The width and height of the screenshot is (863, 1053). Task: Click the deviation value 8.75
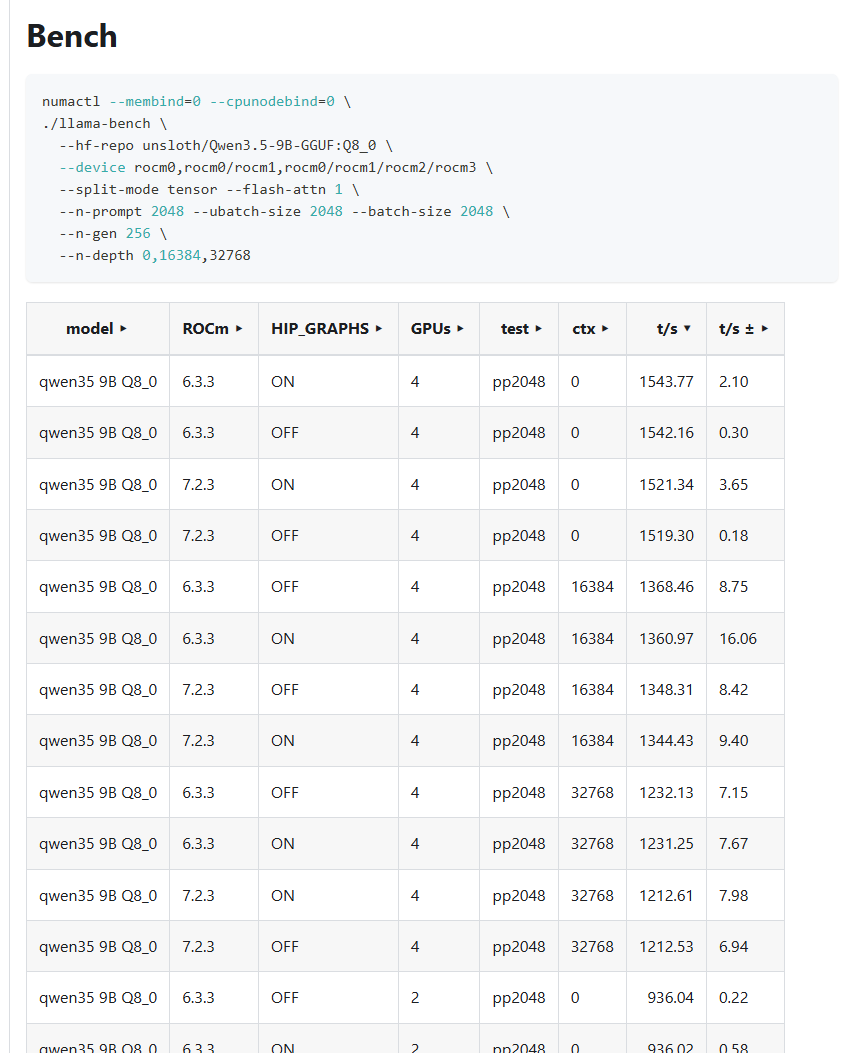point(733,586)
